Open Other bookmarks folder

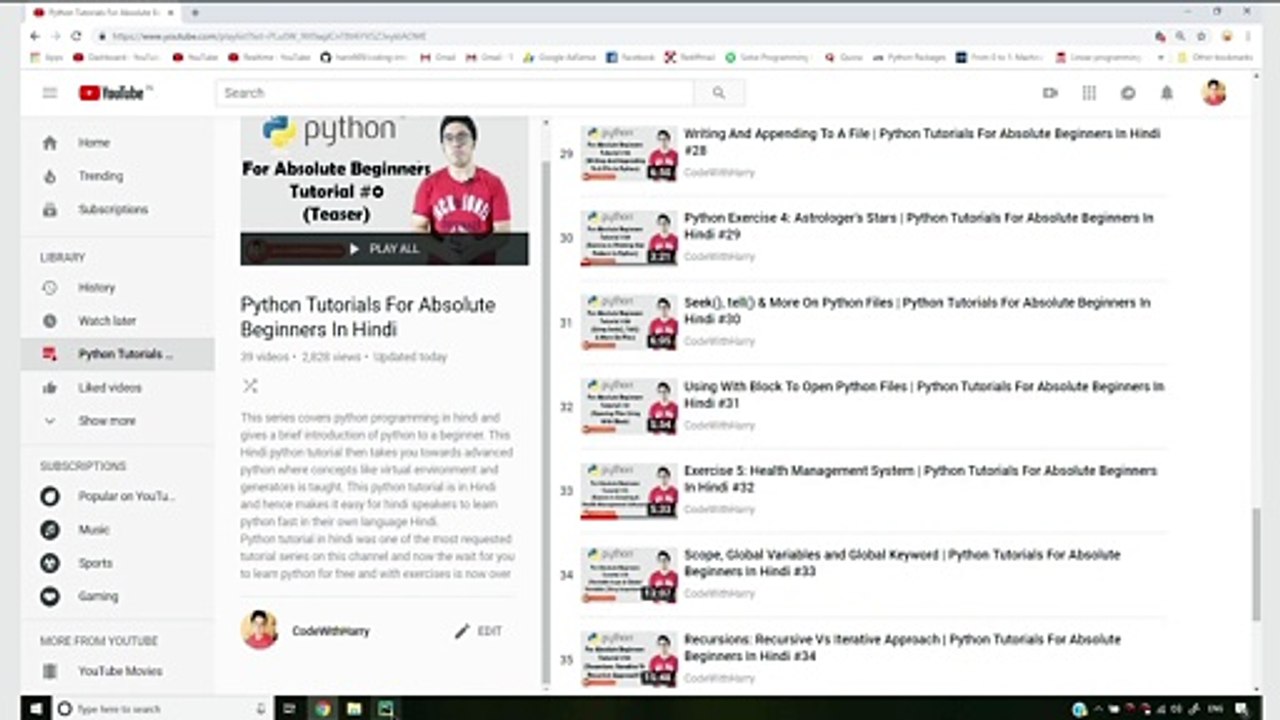(x=1215, y=58)
